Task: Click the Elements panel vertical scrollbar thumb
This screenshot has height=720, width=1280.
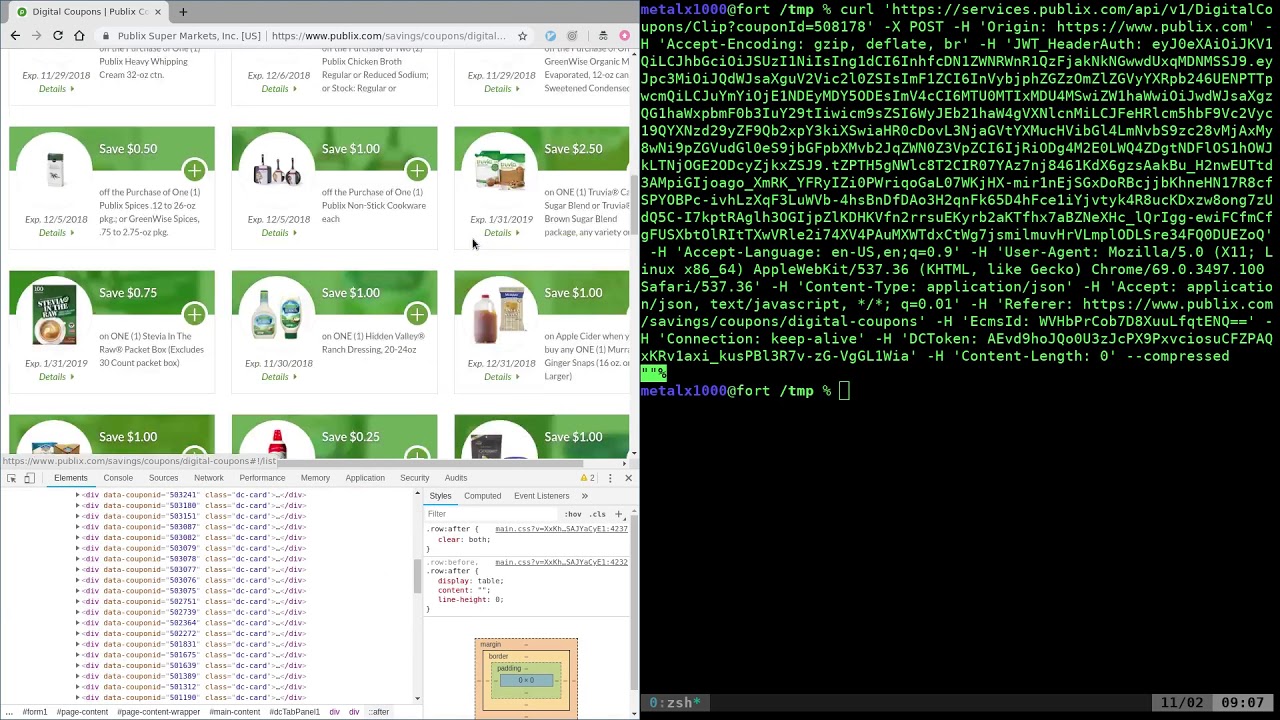Action: point(418,576)
